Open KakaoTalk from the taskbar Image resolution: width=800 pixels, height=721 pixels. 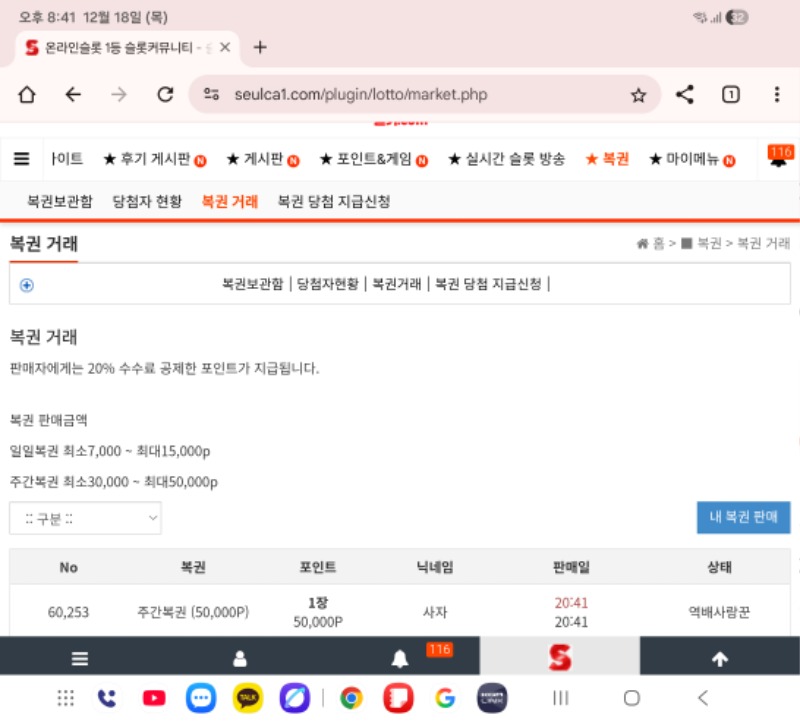click(248, 698)
